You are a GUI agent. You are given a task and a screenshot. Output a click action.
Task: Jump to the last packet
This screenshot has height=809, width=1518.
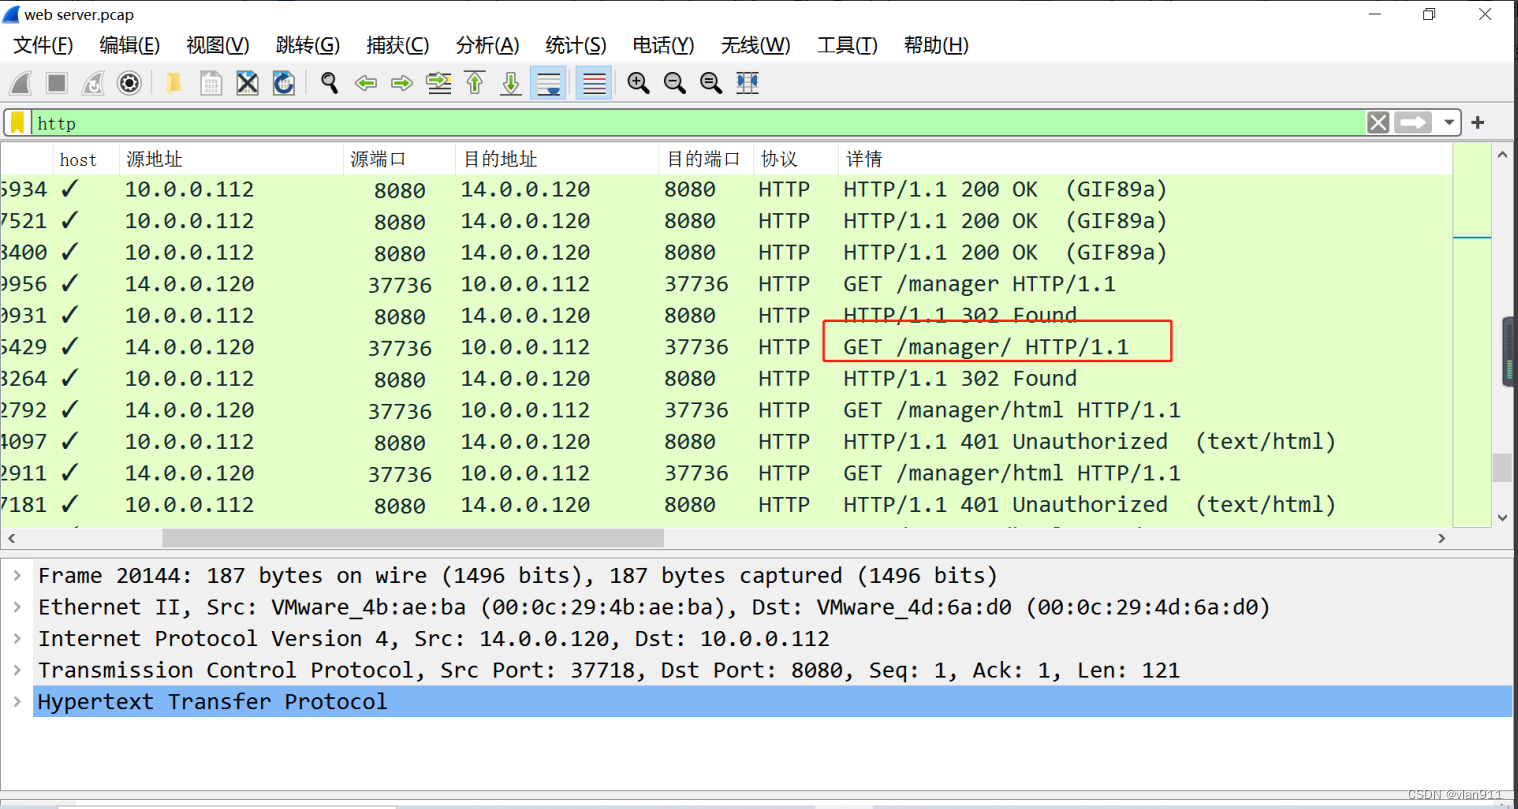(x=511, y=83)
